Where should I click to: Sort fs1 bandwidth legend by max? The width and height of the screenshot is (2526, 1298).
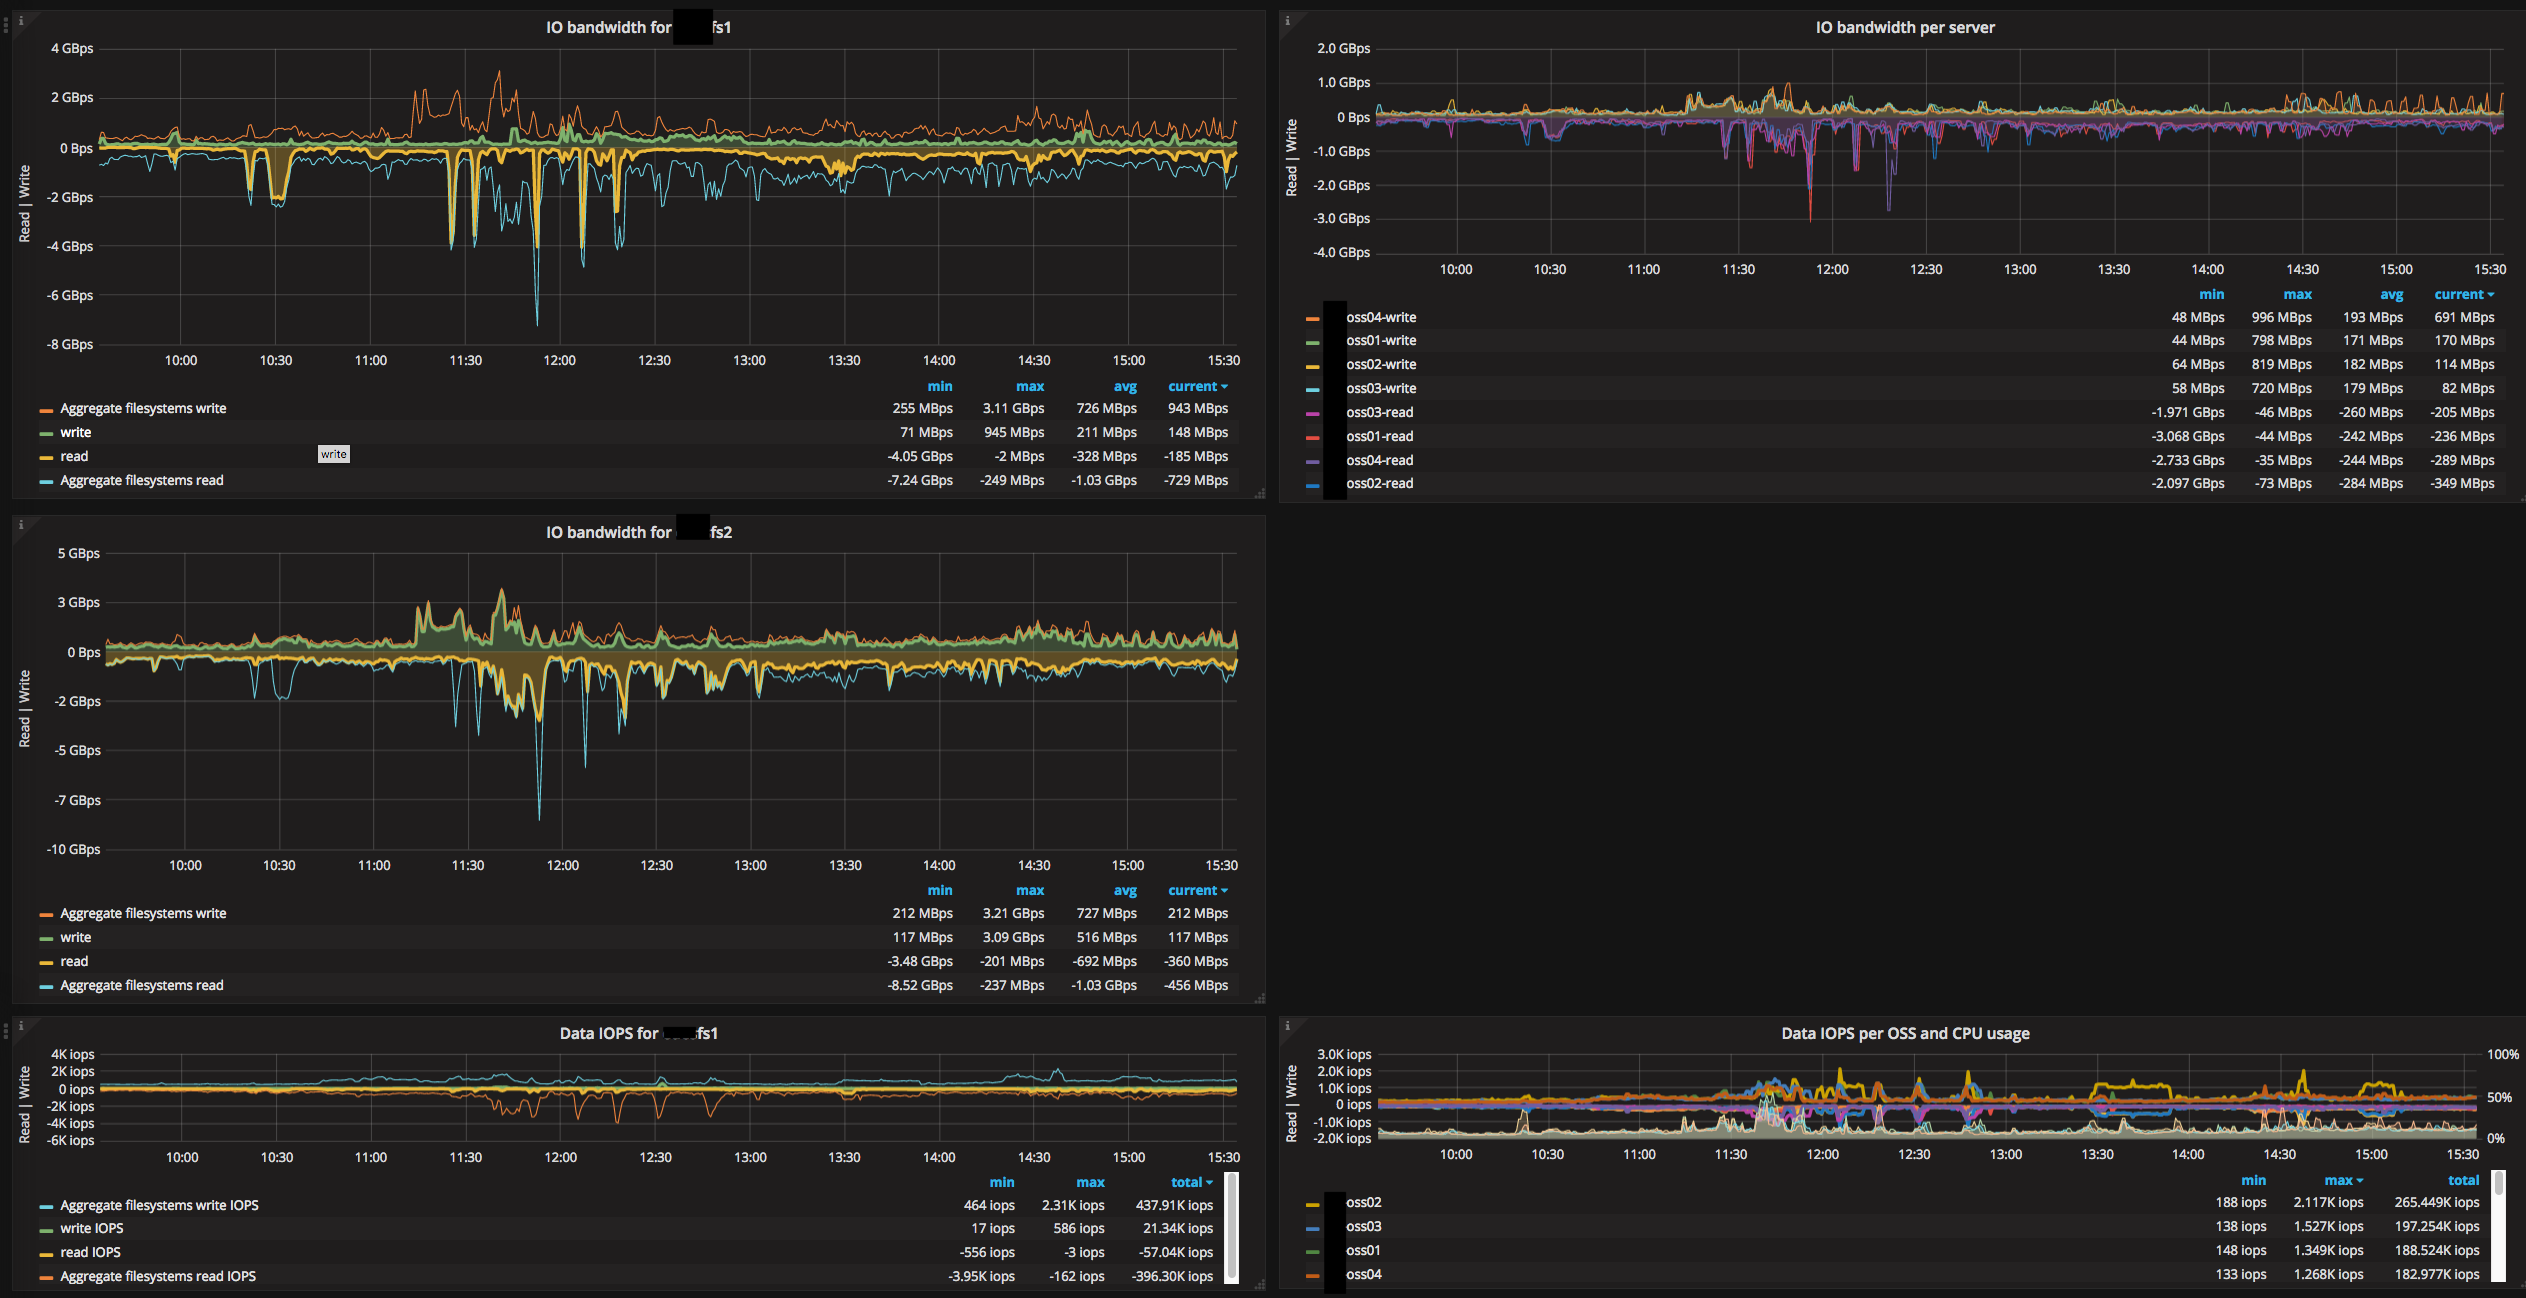1029,386
